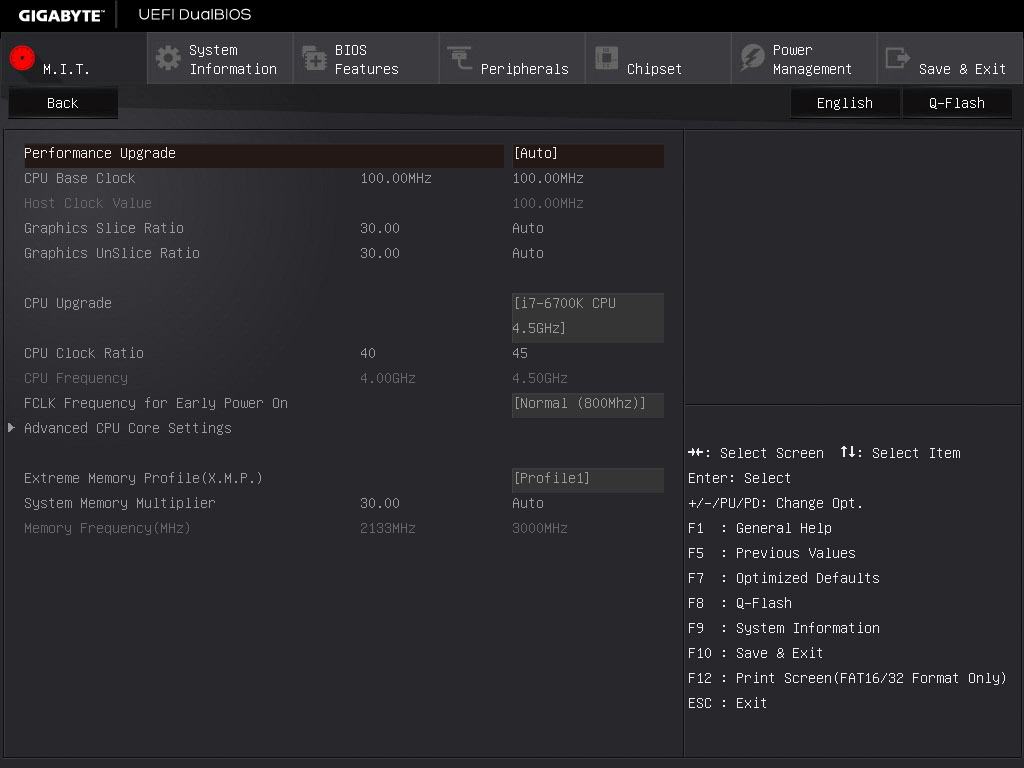Click the BIOS Features chip icon
Screen dimensions: 1024x768
point(314,58)
